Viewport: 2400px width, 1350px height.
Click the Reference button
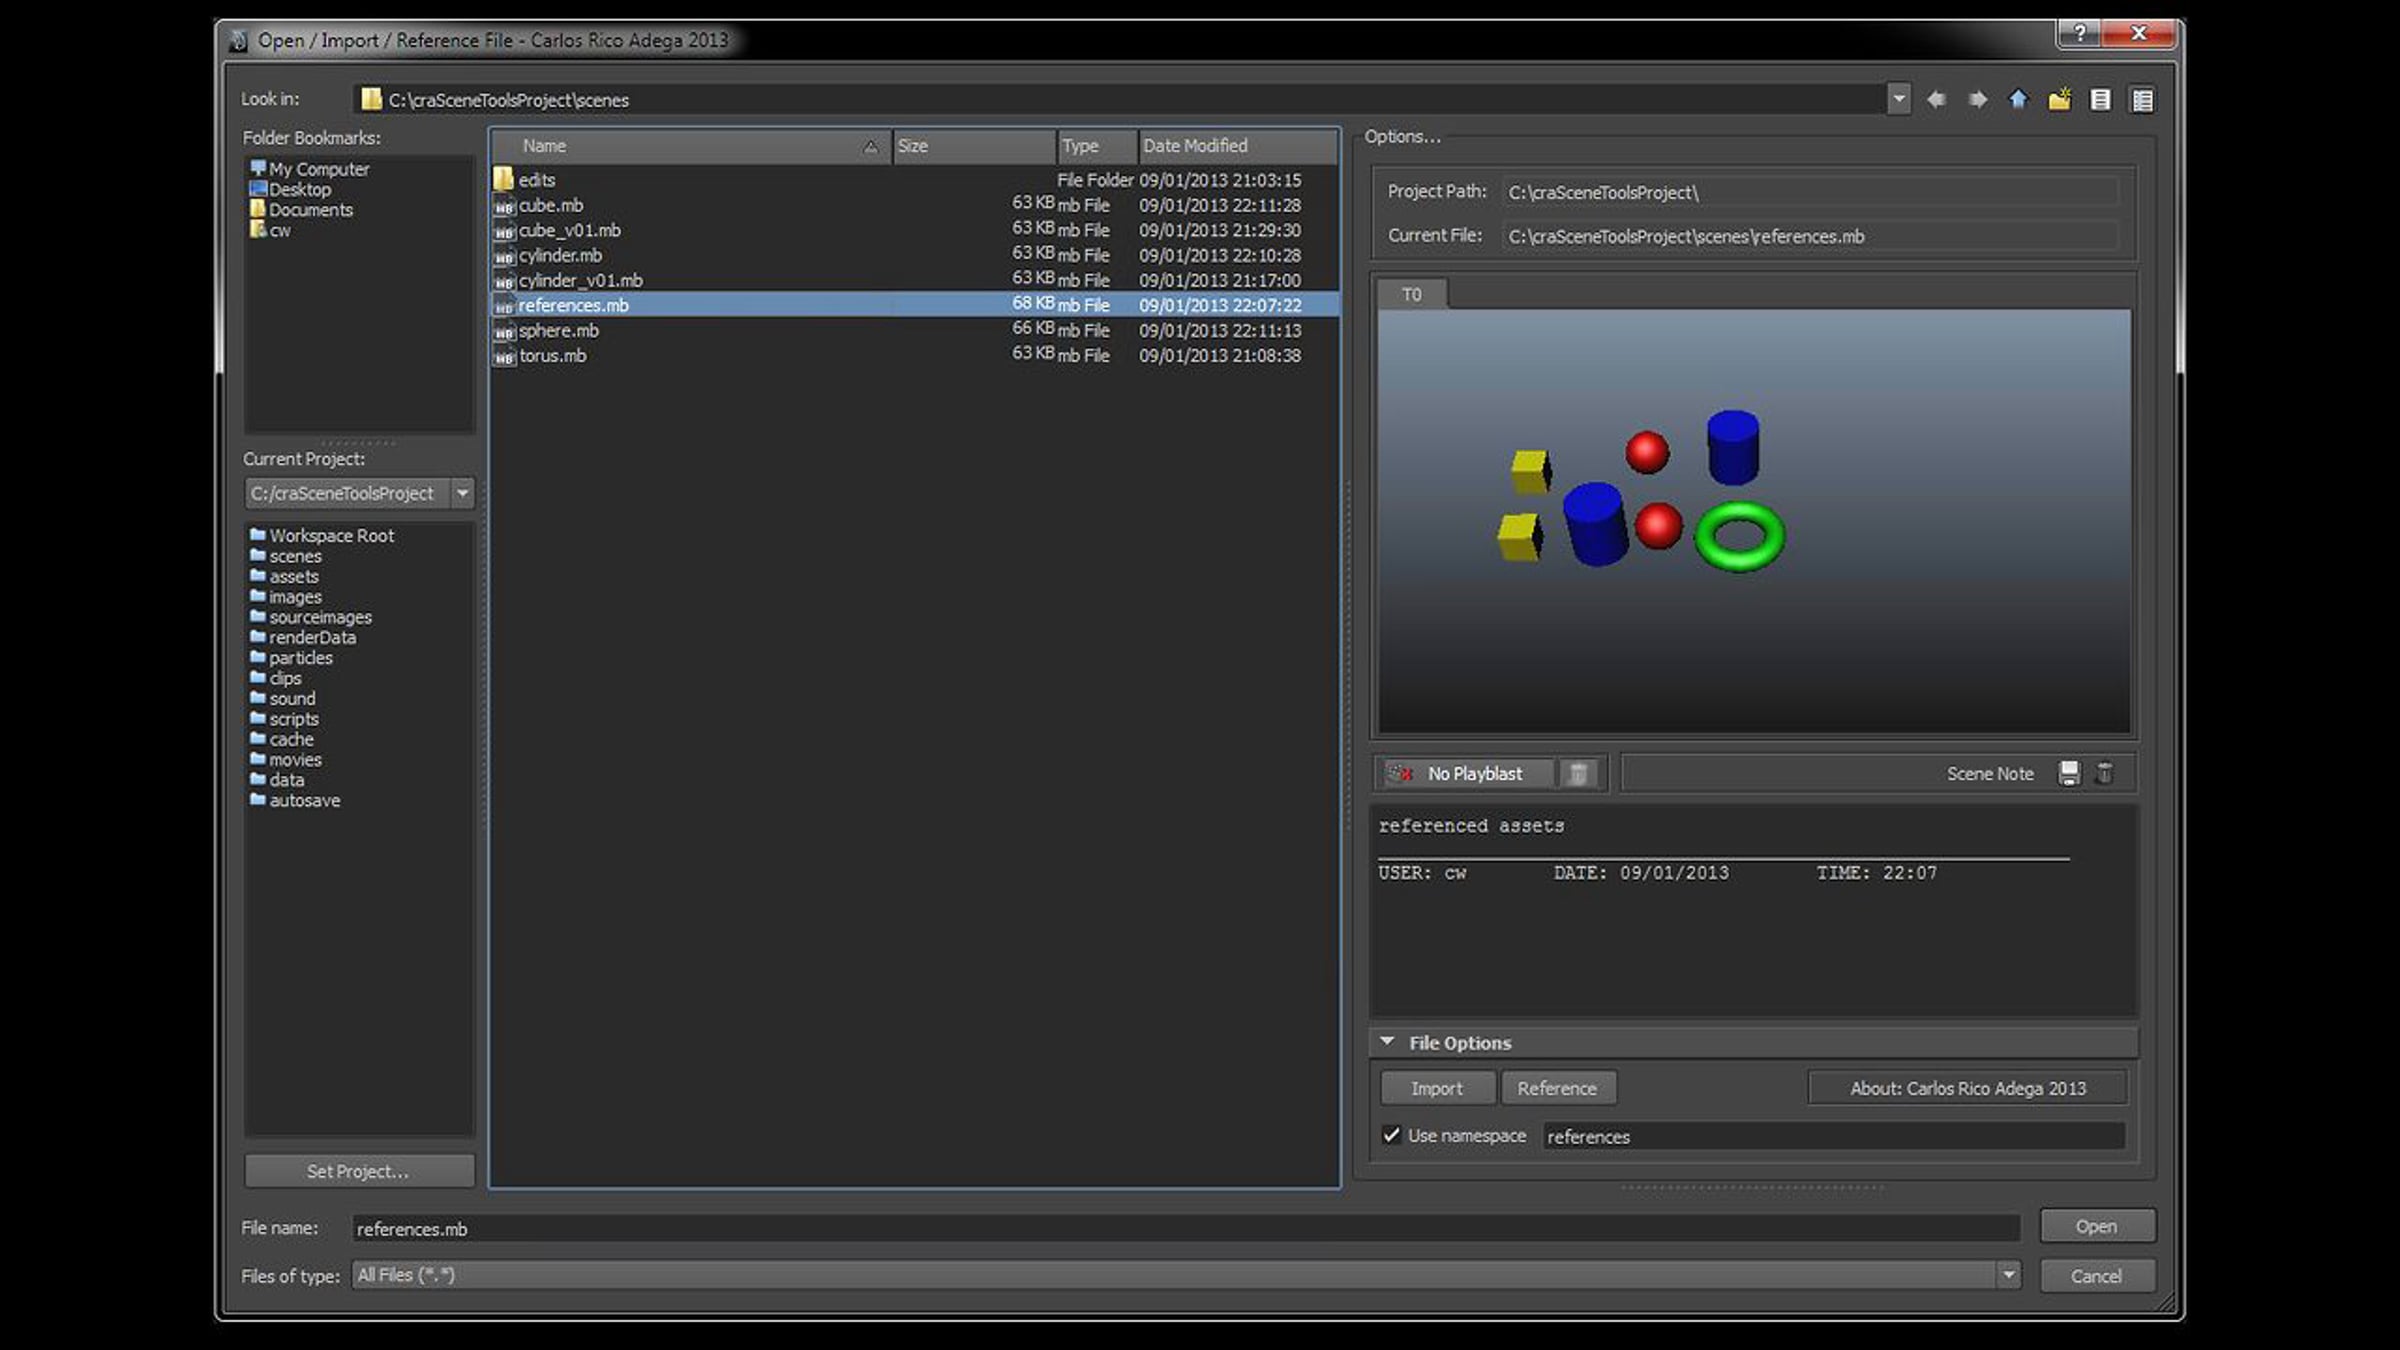(x=1557, y=1088)
